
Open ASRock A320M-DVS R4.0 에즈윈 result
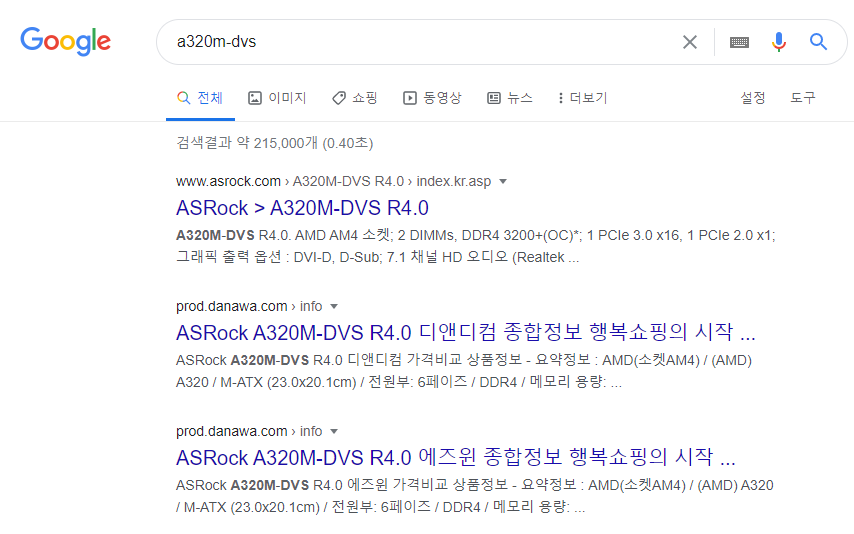pyautogui.click(x=456, y=457)
